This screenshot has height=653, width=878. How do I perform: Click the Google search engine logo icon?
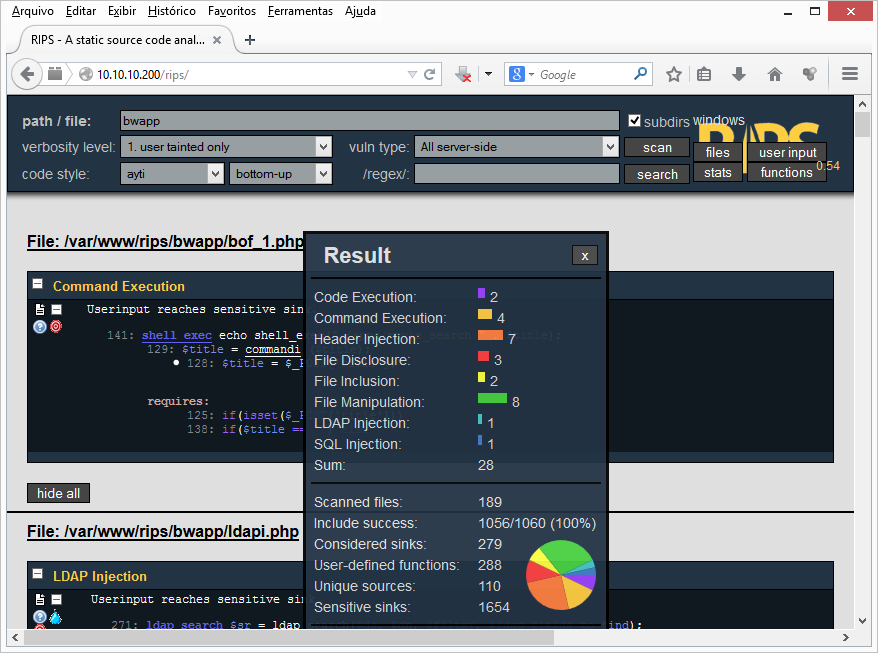pyautogui.click(x=517, y=73)
